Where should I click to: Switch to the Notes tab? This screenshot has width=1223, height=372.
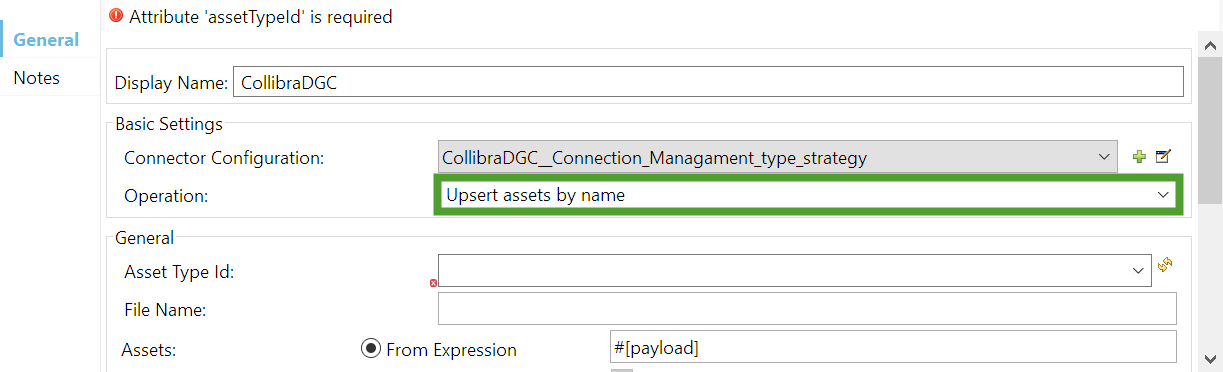37,78
